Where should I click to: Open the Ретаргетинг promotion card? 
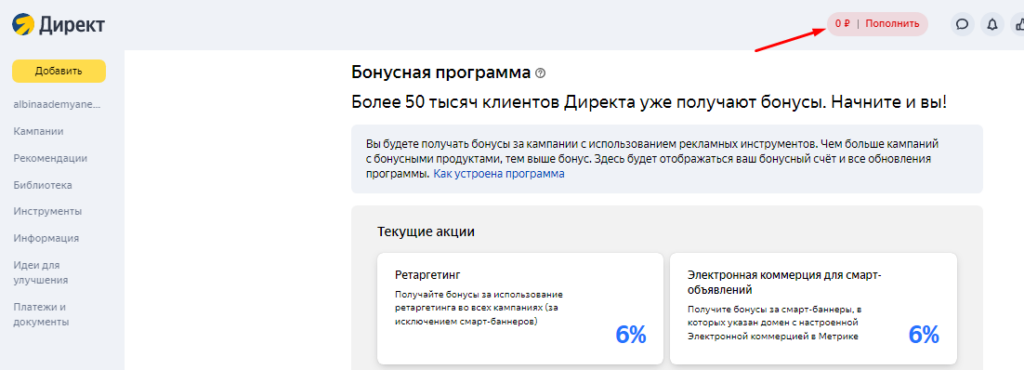pyautogui.click(x=518, y=309)
